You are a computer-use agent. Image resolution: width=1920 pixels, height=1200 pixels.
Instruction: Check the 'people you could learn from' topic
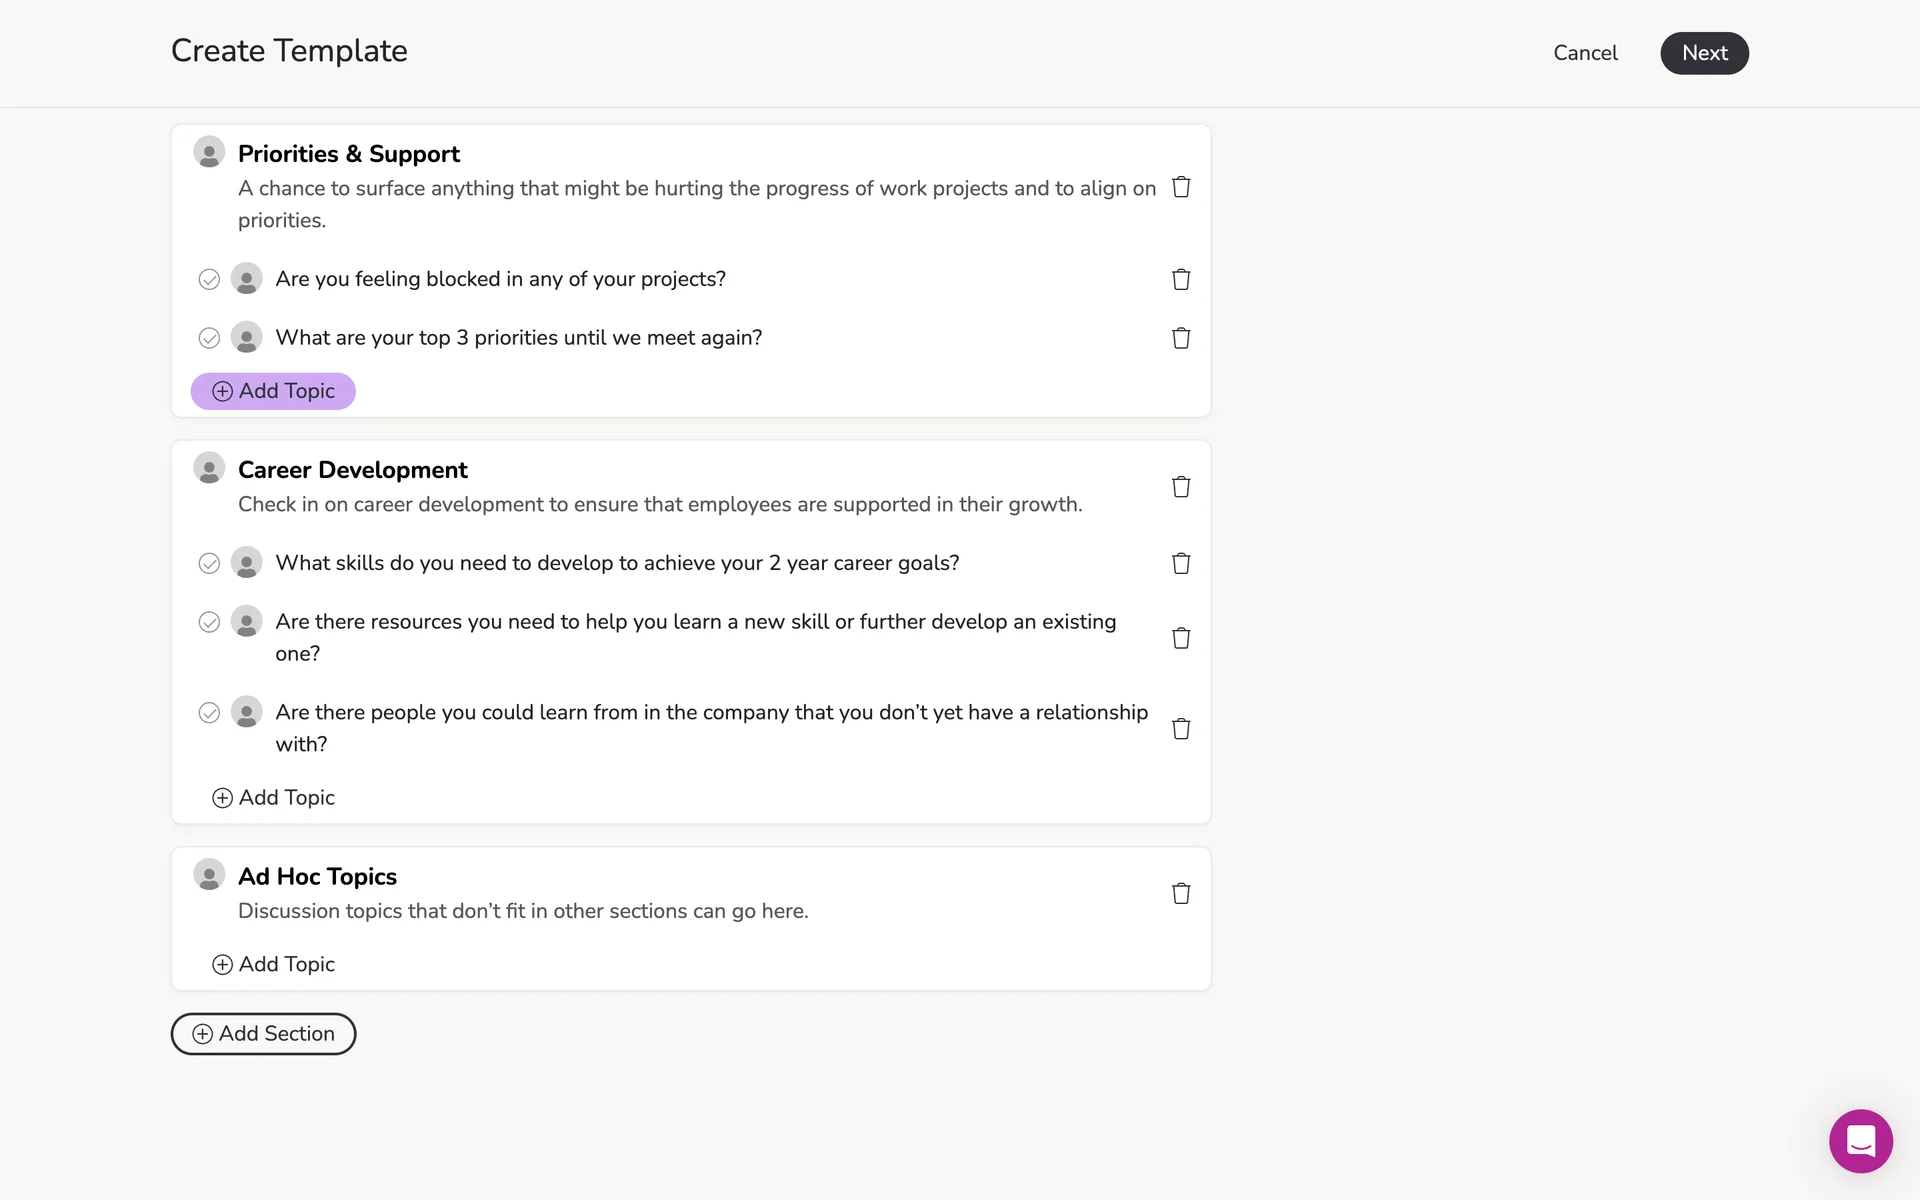209,713
